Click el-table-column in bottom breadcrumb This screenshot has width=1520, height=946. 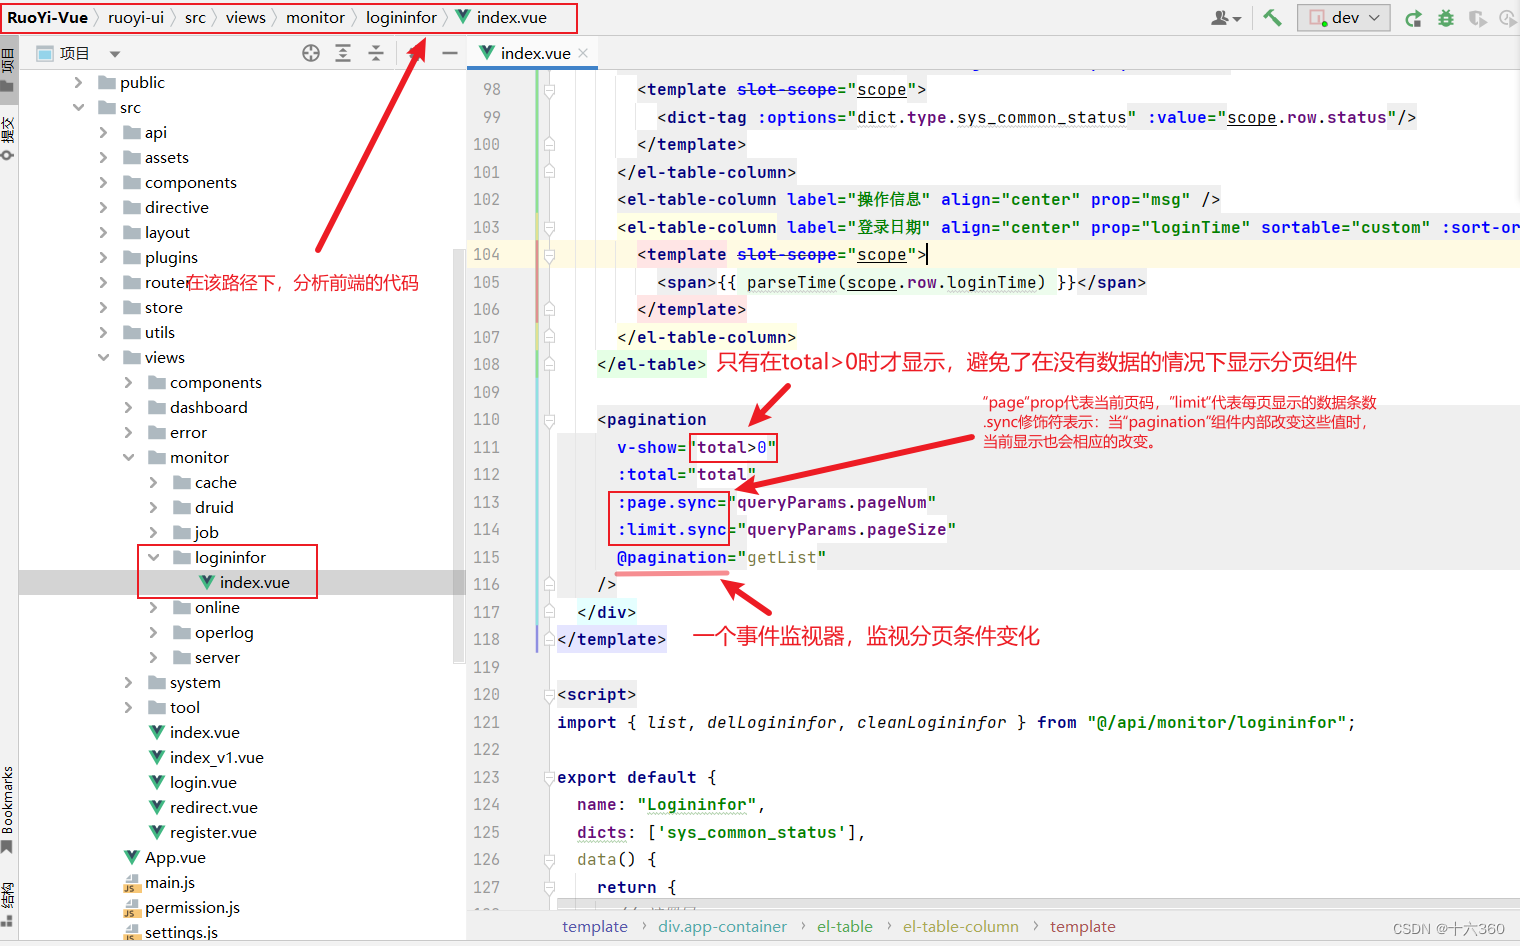coord(960,927)
